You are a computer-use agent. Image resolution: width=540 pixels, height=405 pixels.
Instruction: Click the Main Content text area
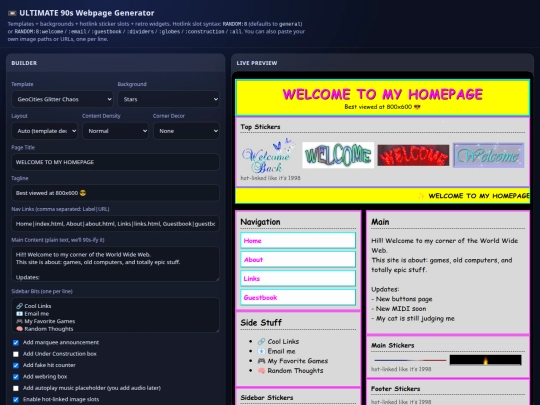click(115, 264)
